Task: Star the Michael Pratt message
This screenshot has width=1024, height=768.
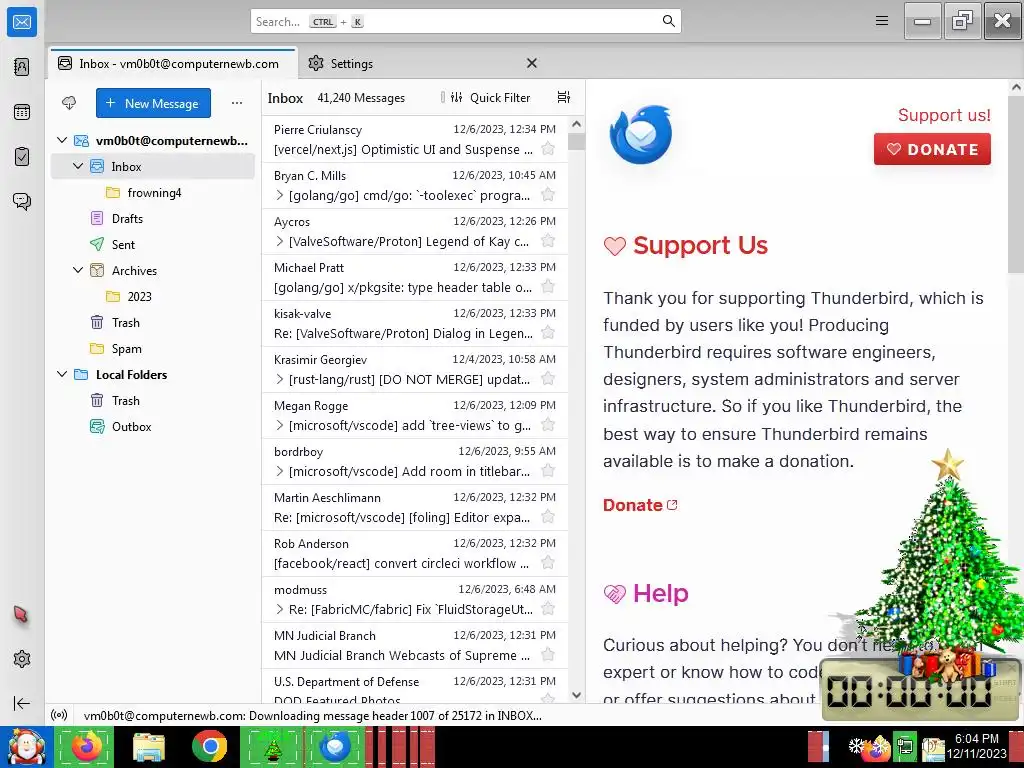Action: coord(548,287)
